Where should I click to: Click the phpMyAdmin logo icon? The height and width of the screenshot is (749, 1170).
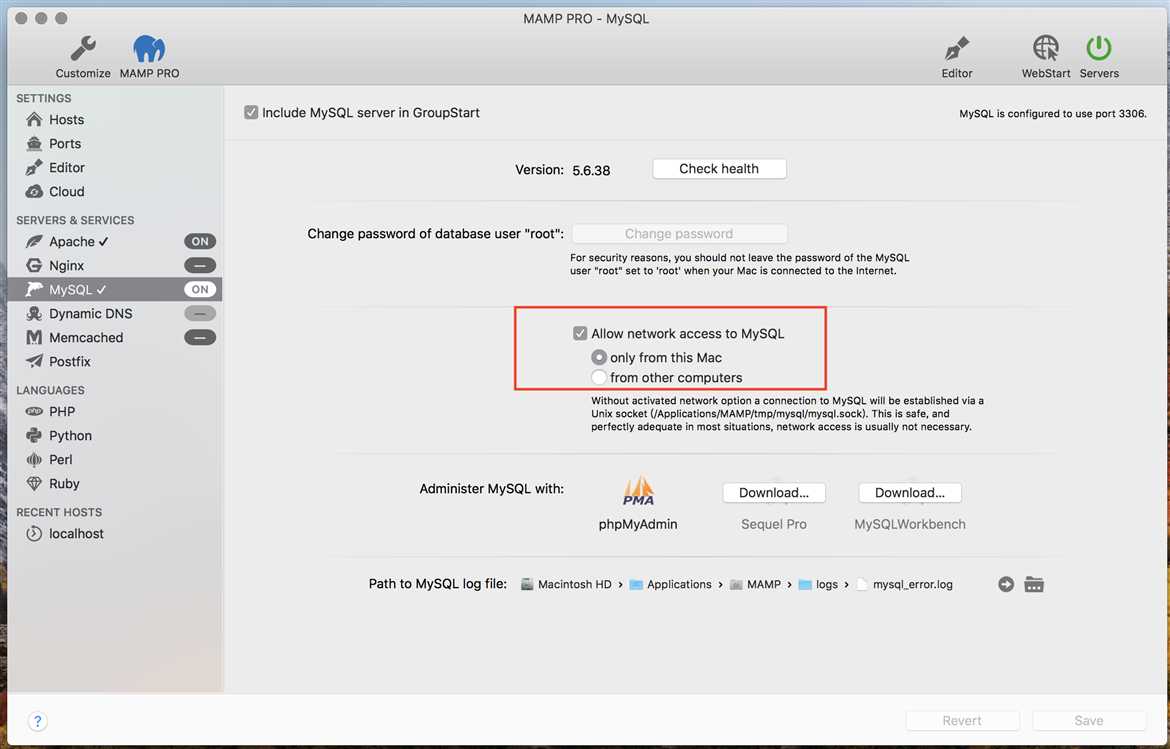(x=638, y=491)
